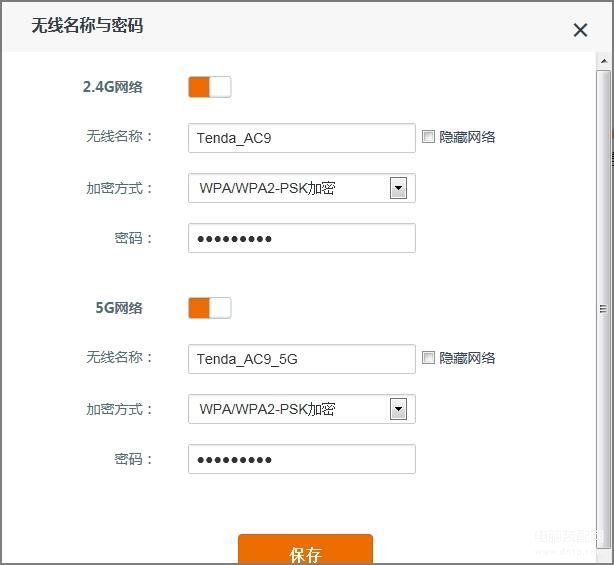Screen dimensions: 614x565
Task: Click the 2.4G 无线名称 field Tenda_AC9
Action: click(x=302, y=138)
